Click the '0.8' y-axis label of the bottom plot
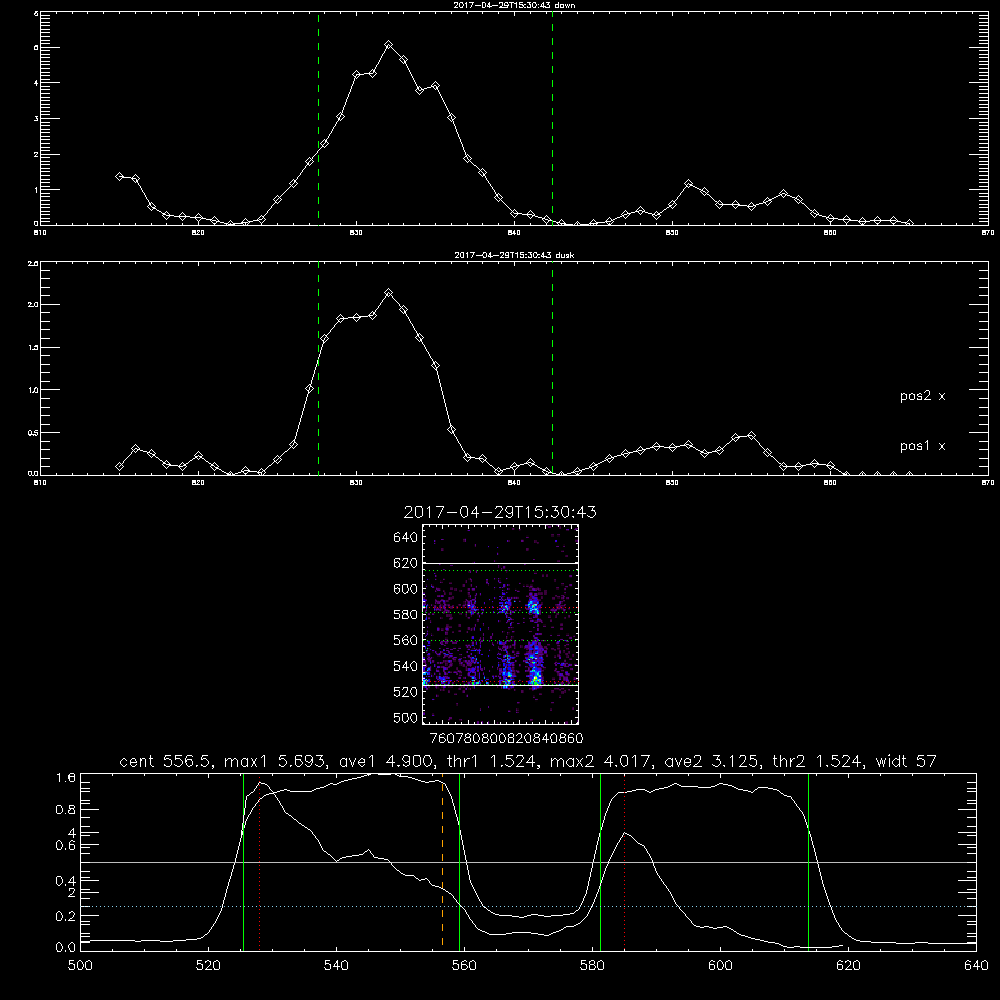 coord(66,809)
